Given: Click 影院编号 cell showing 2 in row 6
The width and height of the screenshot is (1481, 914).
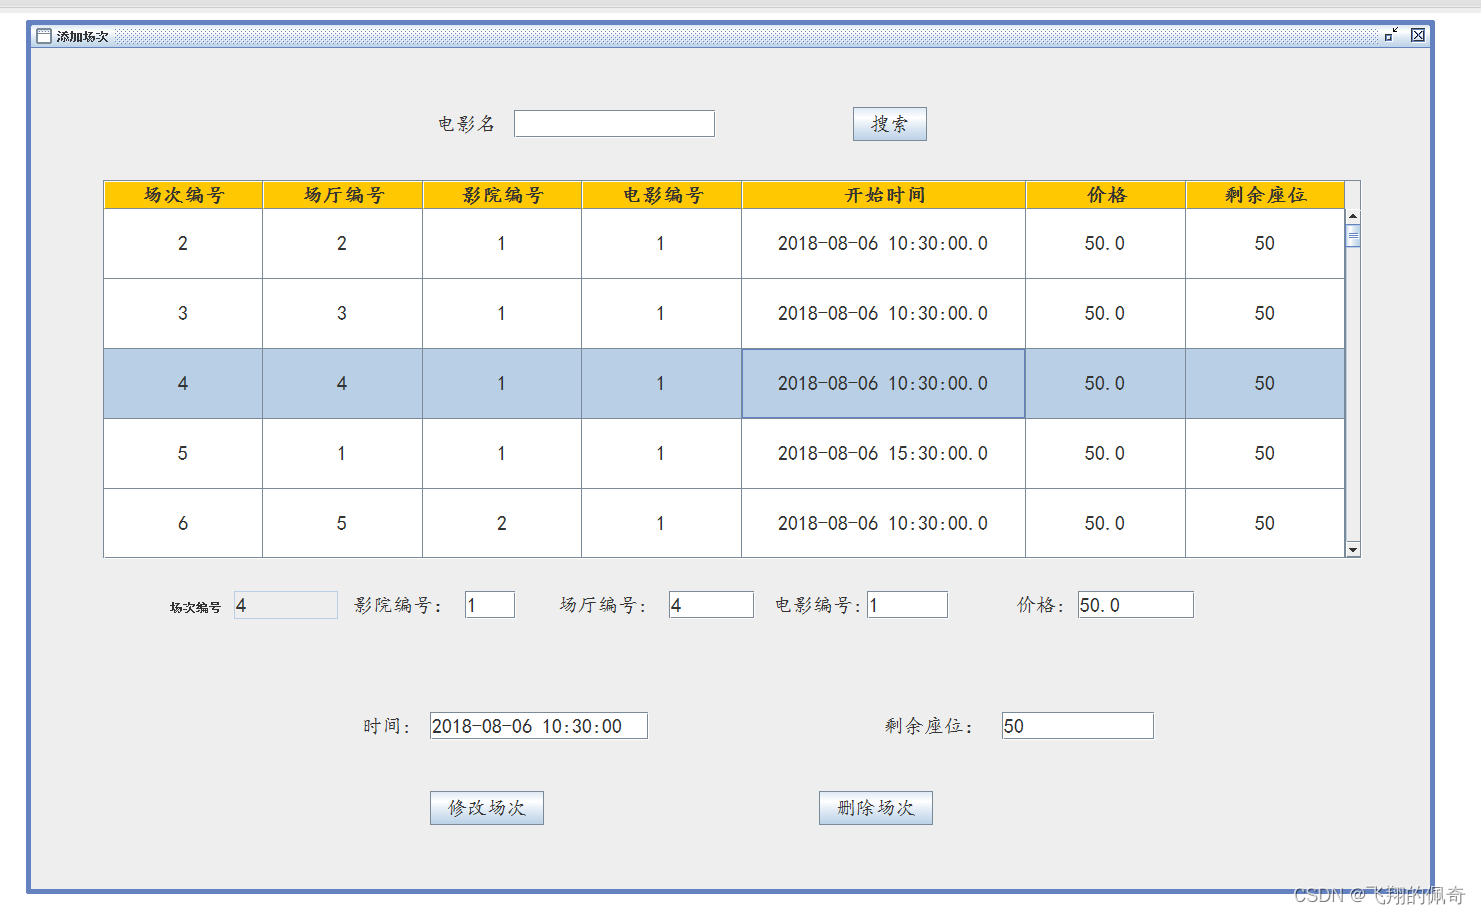Looking at the screenshot, I should point(502,523).
